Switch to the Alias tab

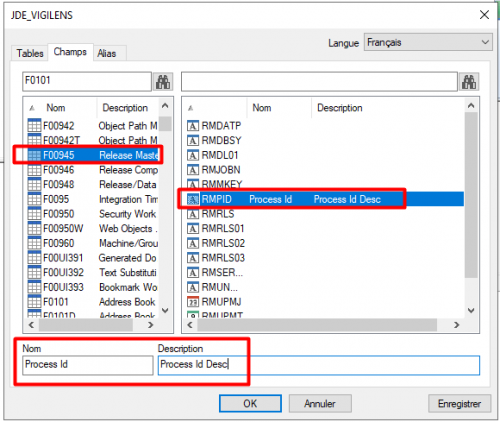107,53
